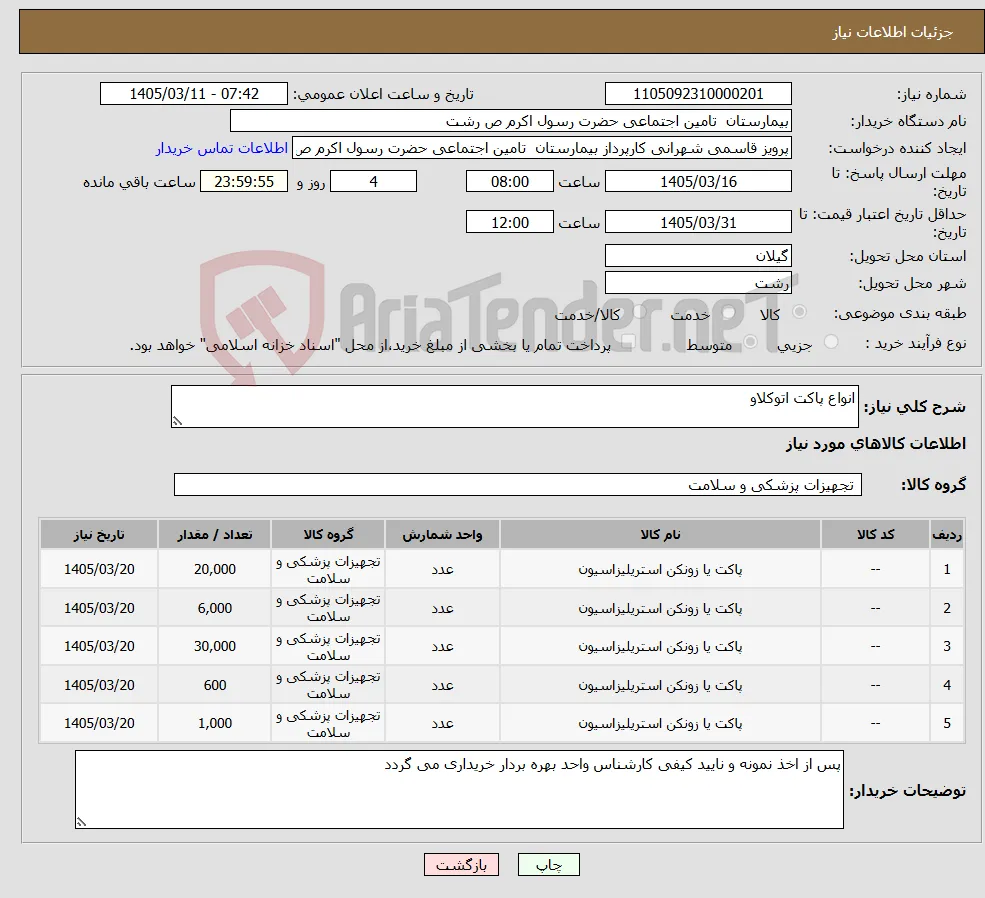Click row number 4 cell
Image resolution: width=985 pixels, height=898 pixels.
pyautogui.click(x=947, y=685)
